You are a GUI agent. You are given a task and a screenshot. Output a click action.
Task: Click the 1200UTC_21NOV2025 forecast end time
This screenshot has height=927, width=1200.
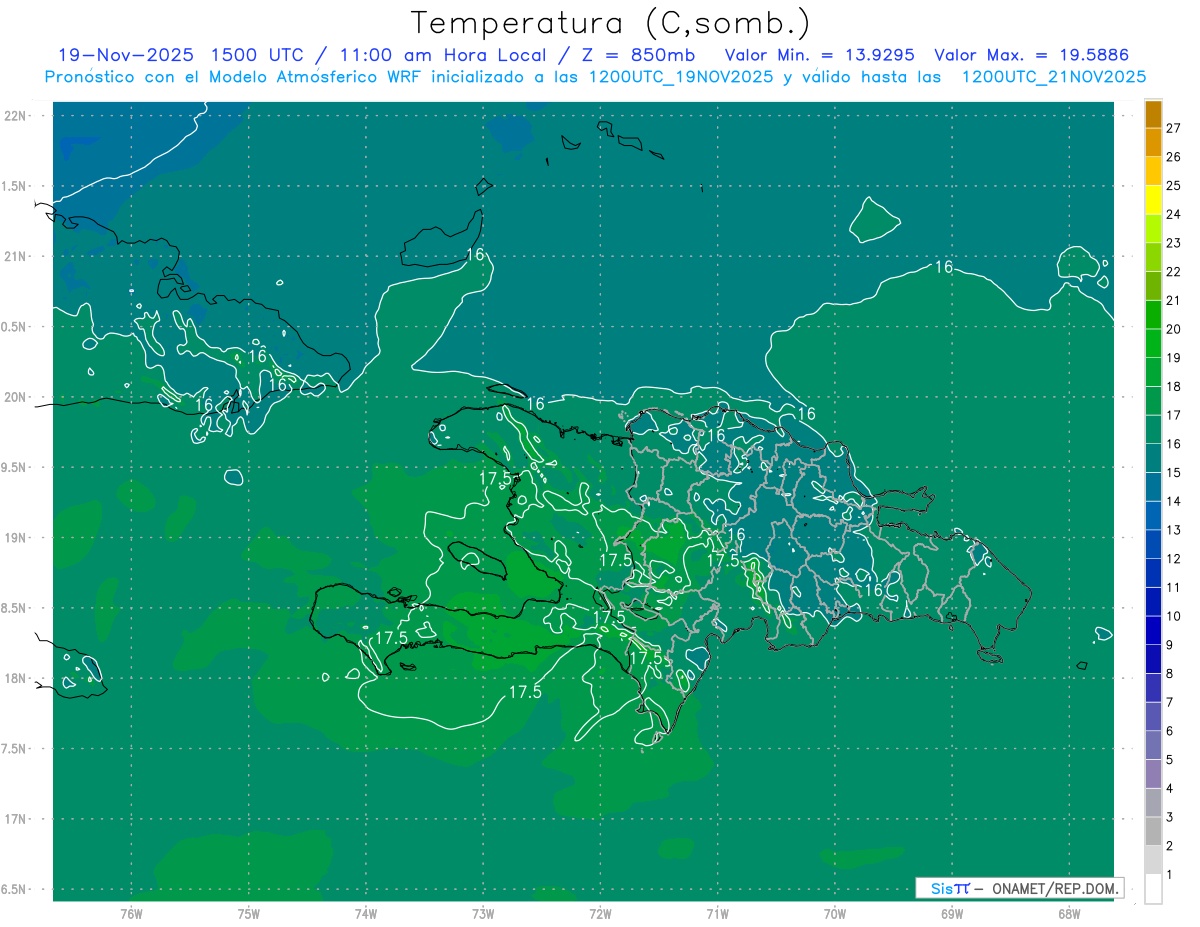point(1053,77)
